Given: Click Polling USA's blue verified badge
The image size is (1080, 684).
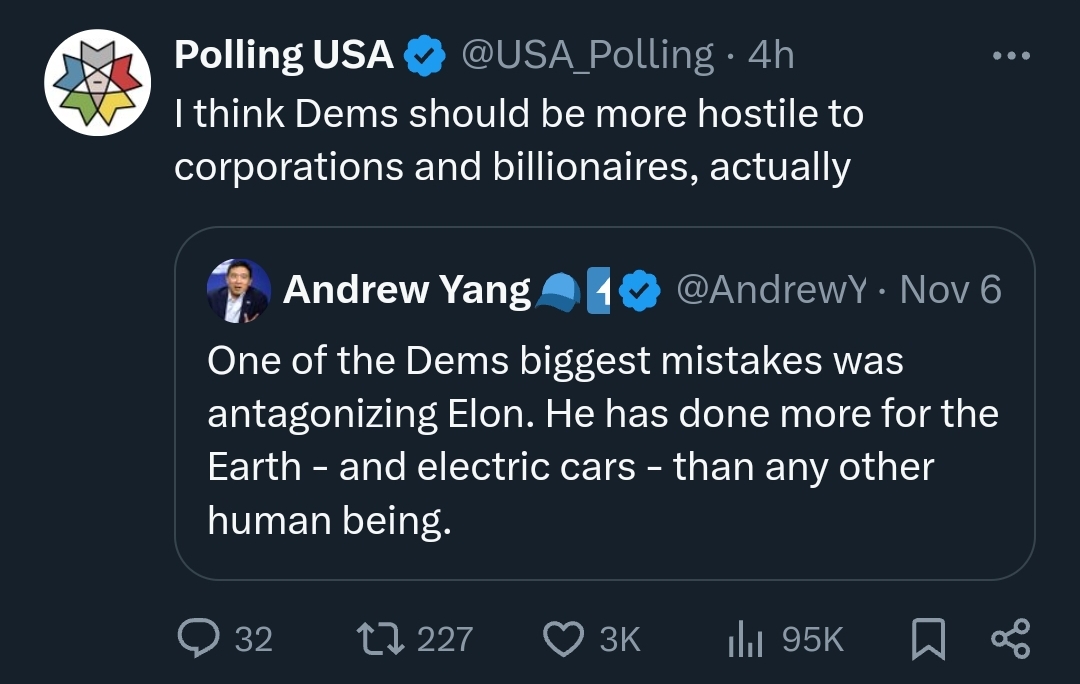Looking at the screenshot, I should [x=424, y=56].
